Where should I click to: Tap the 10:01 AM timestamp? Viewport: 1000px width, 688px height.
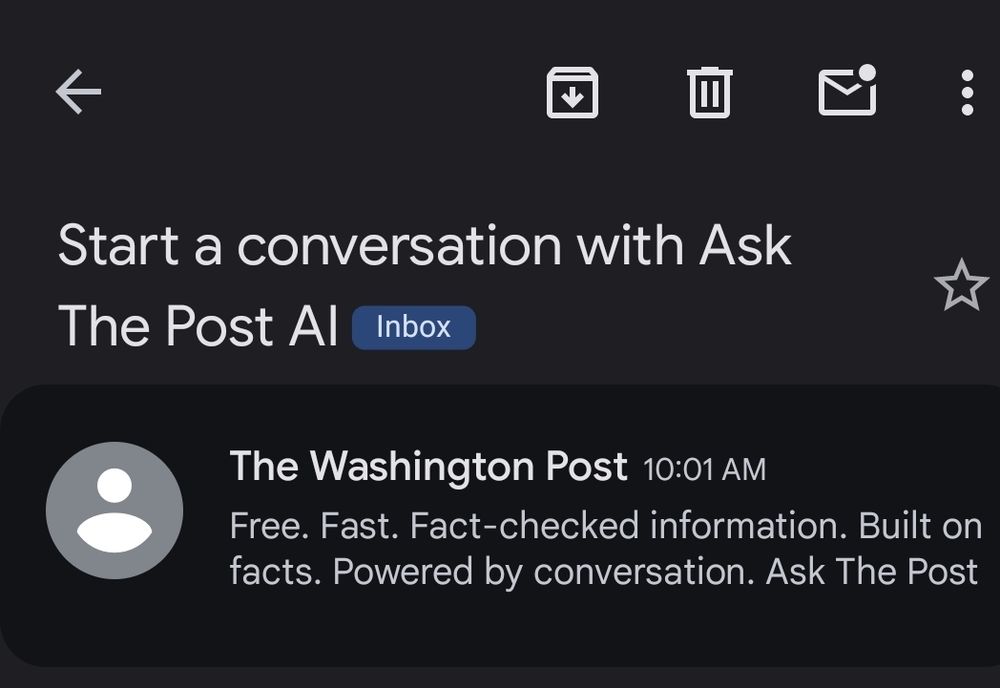(704, 469)
